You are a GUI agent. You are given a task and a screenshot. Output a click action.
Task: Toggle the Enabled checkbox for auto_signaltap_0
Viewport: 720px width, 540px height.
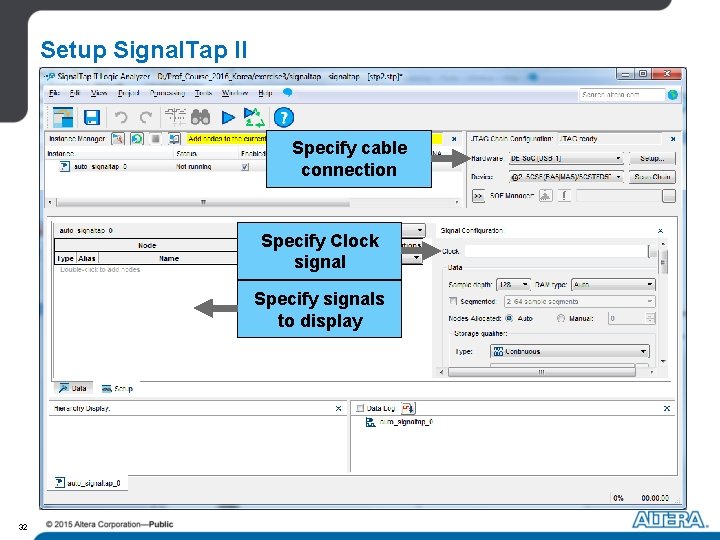pyautogui.click(x=245, y=167)
